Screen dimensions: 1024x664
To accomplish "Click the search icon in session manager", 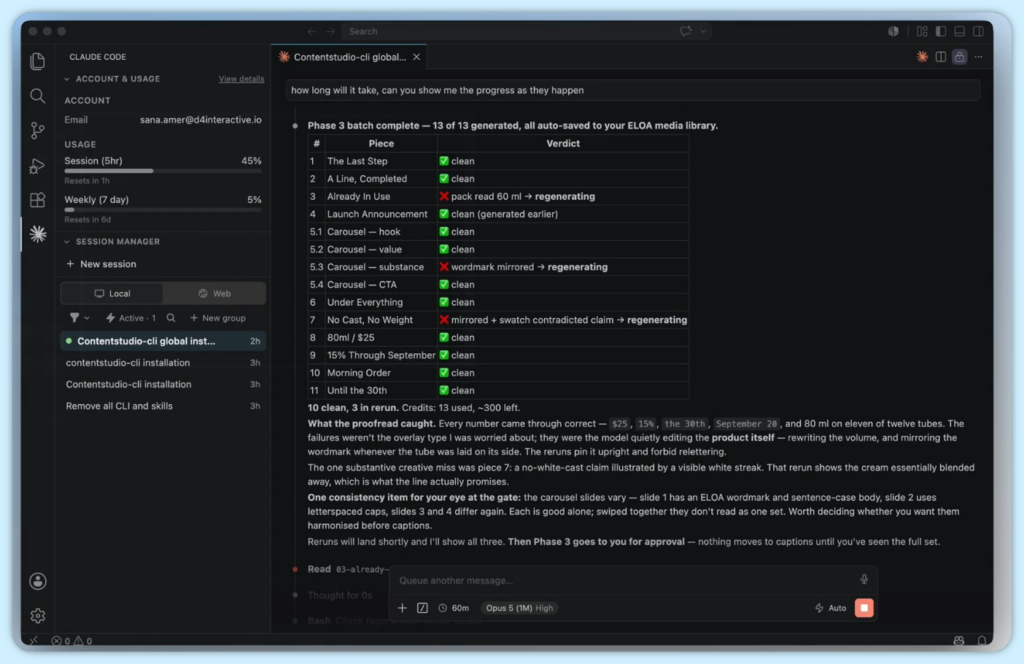I will click(171, 318).
